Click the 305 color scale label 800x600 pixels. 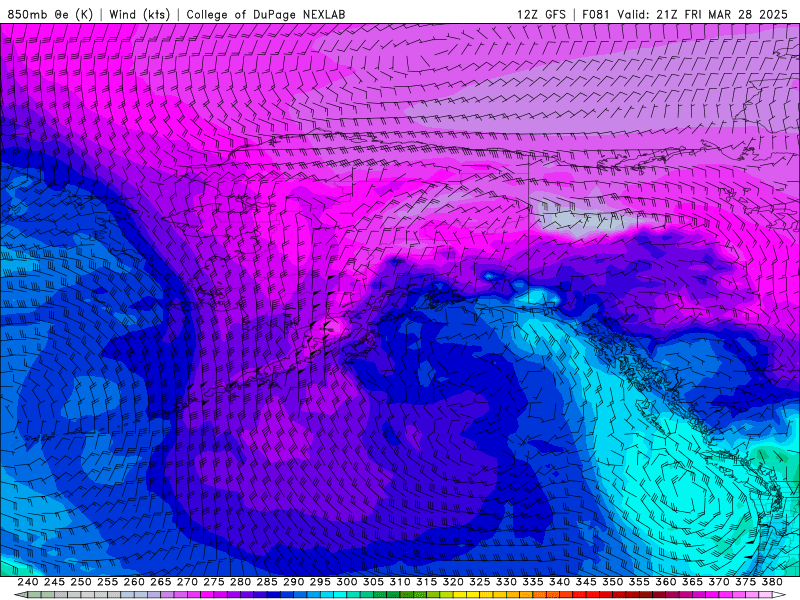(x=373, y=582)
